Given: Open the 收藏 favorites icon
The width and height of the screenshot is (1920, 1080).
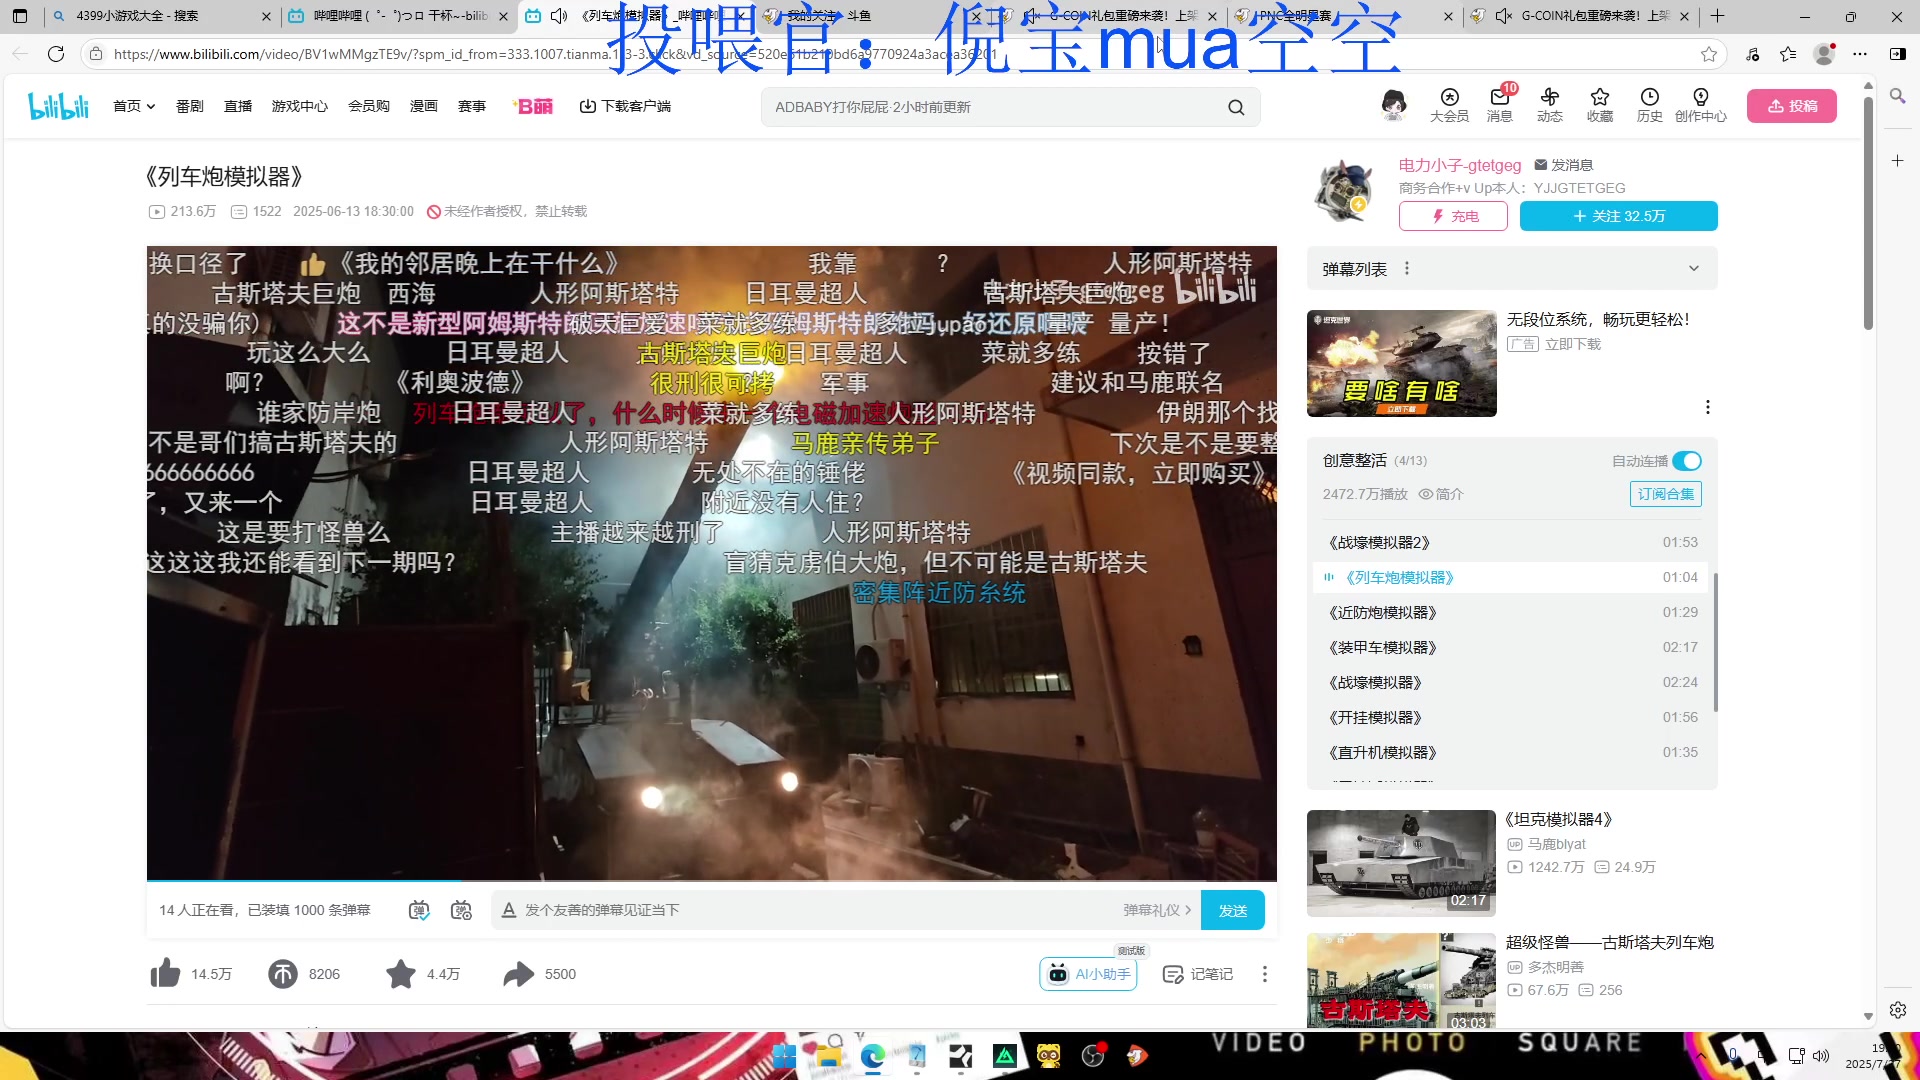Looking at the screenshot, I should pos(1599,105).
